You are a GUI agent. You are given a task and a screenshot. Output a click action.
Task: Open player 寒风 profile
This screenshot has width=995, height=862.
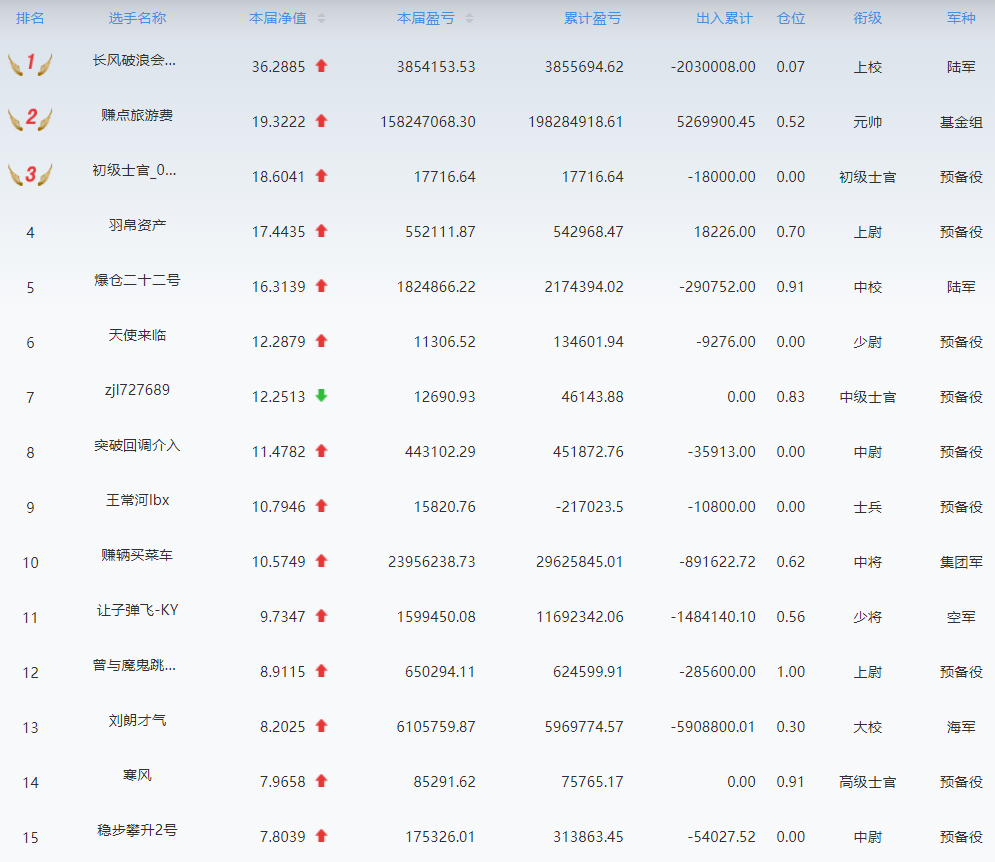[x=137, y=776]
